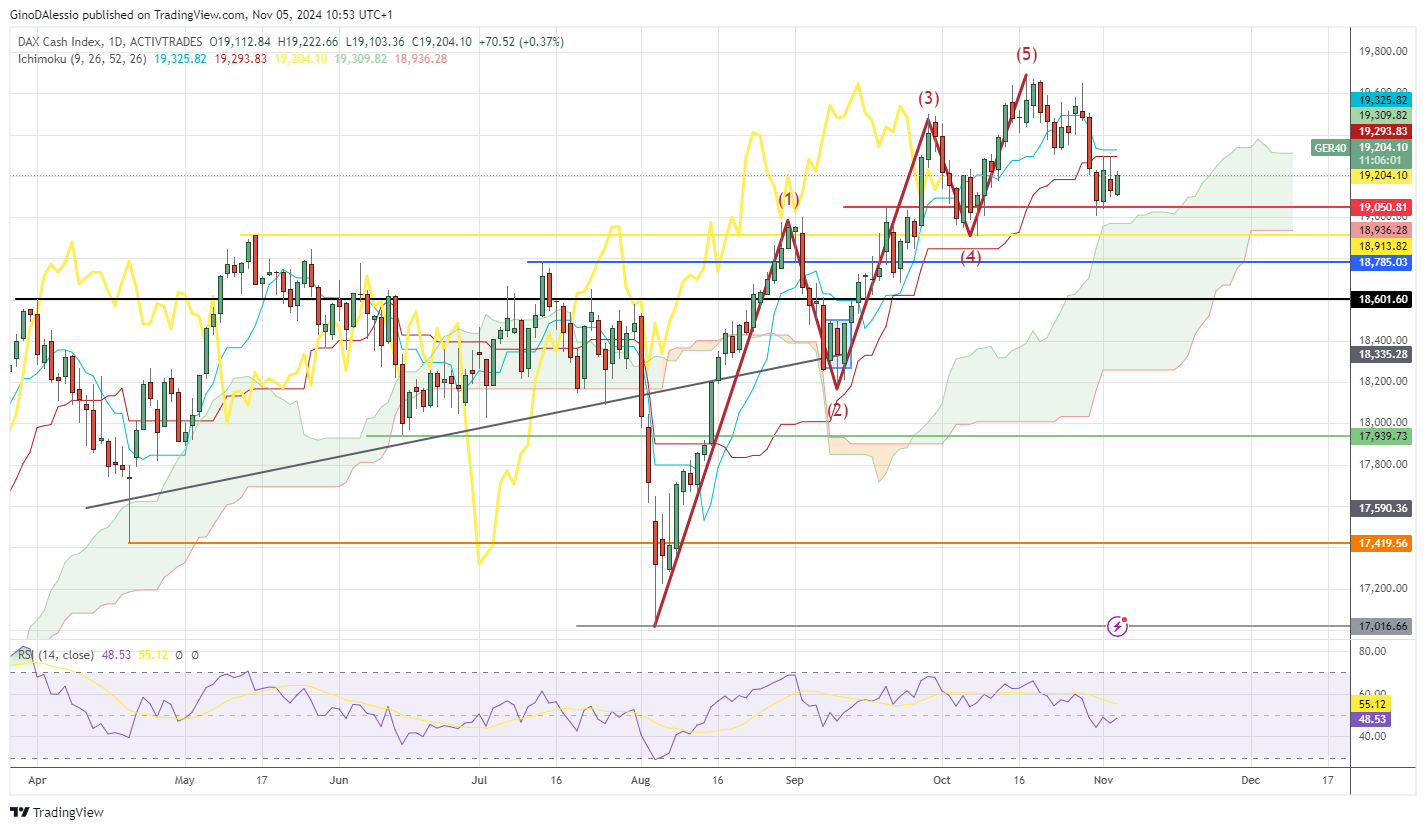This screenshot has width=1426, height=830.
Task: Click the Jul label on time axis
Action: (x=478, y=778)
